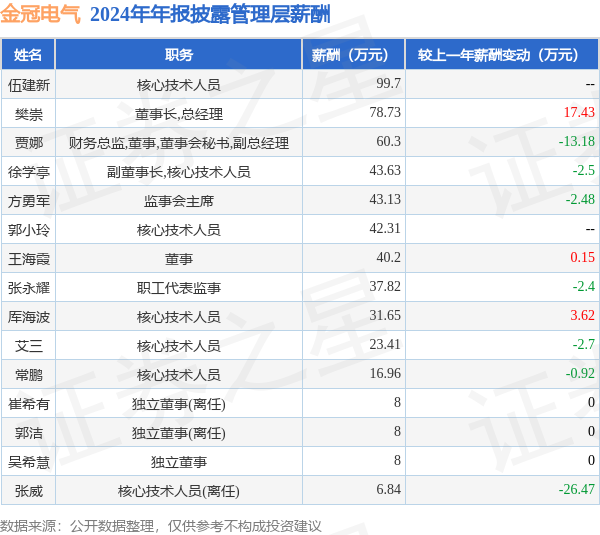Click the change value -2.4
600x535 pixels.
coord(584,286)
